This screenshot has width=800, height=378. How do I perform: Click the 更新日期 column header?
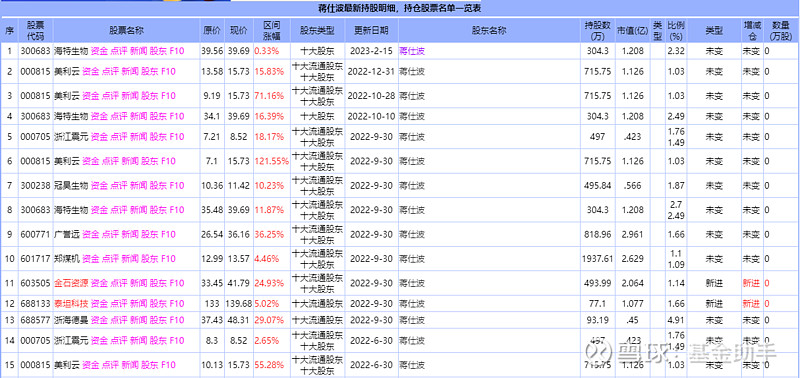point(371,31)
